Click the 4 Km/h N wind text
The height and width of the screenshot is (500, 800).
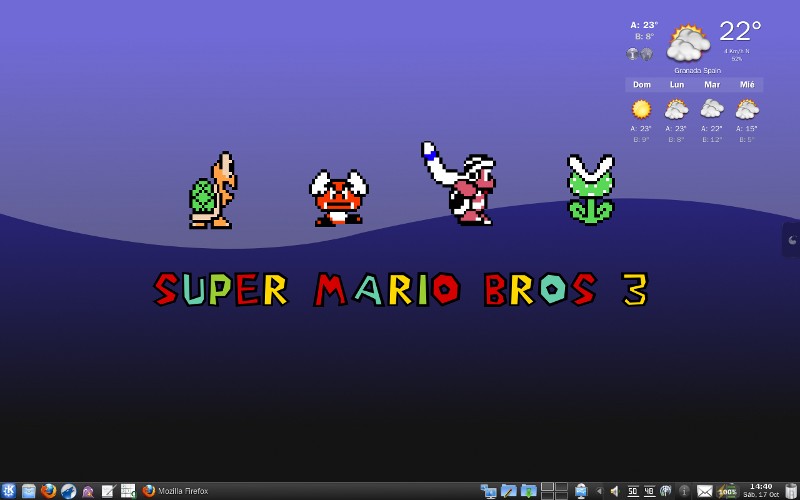pyautogui.click(x=737, y=52)
